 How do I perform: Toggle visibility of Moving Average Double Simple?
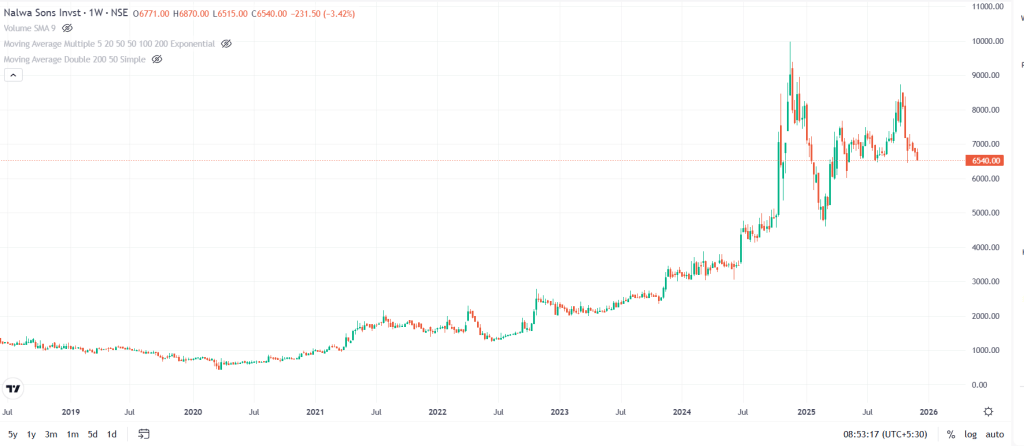click(x=155, y=60)
